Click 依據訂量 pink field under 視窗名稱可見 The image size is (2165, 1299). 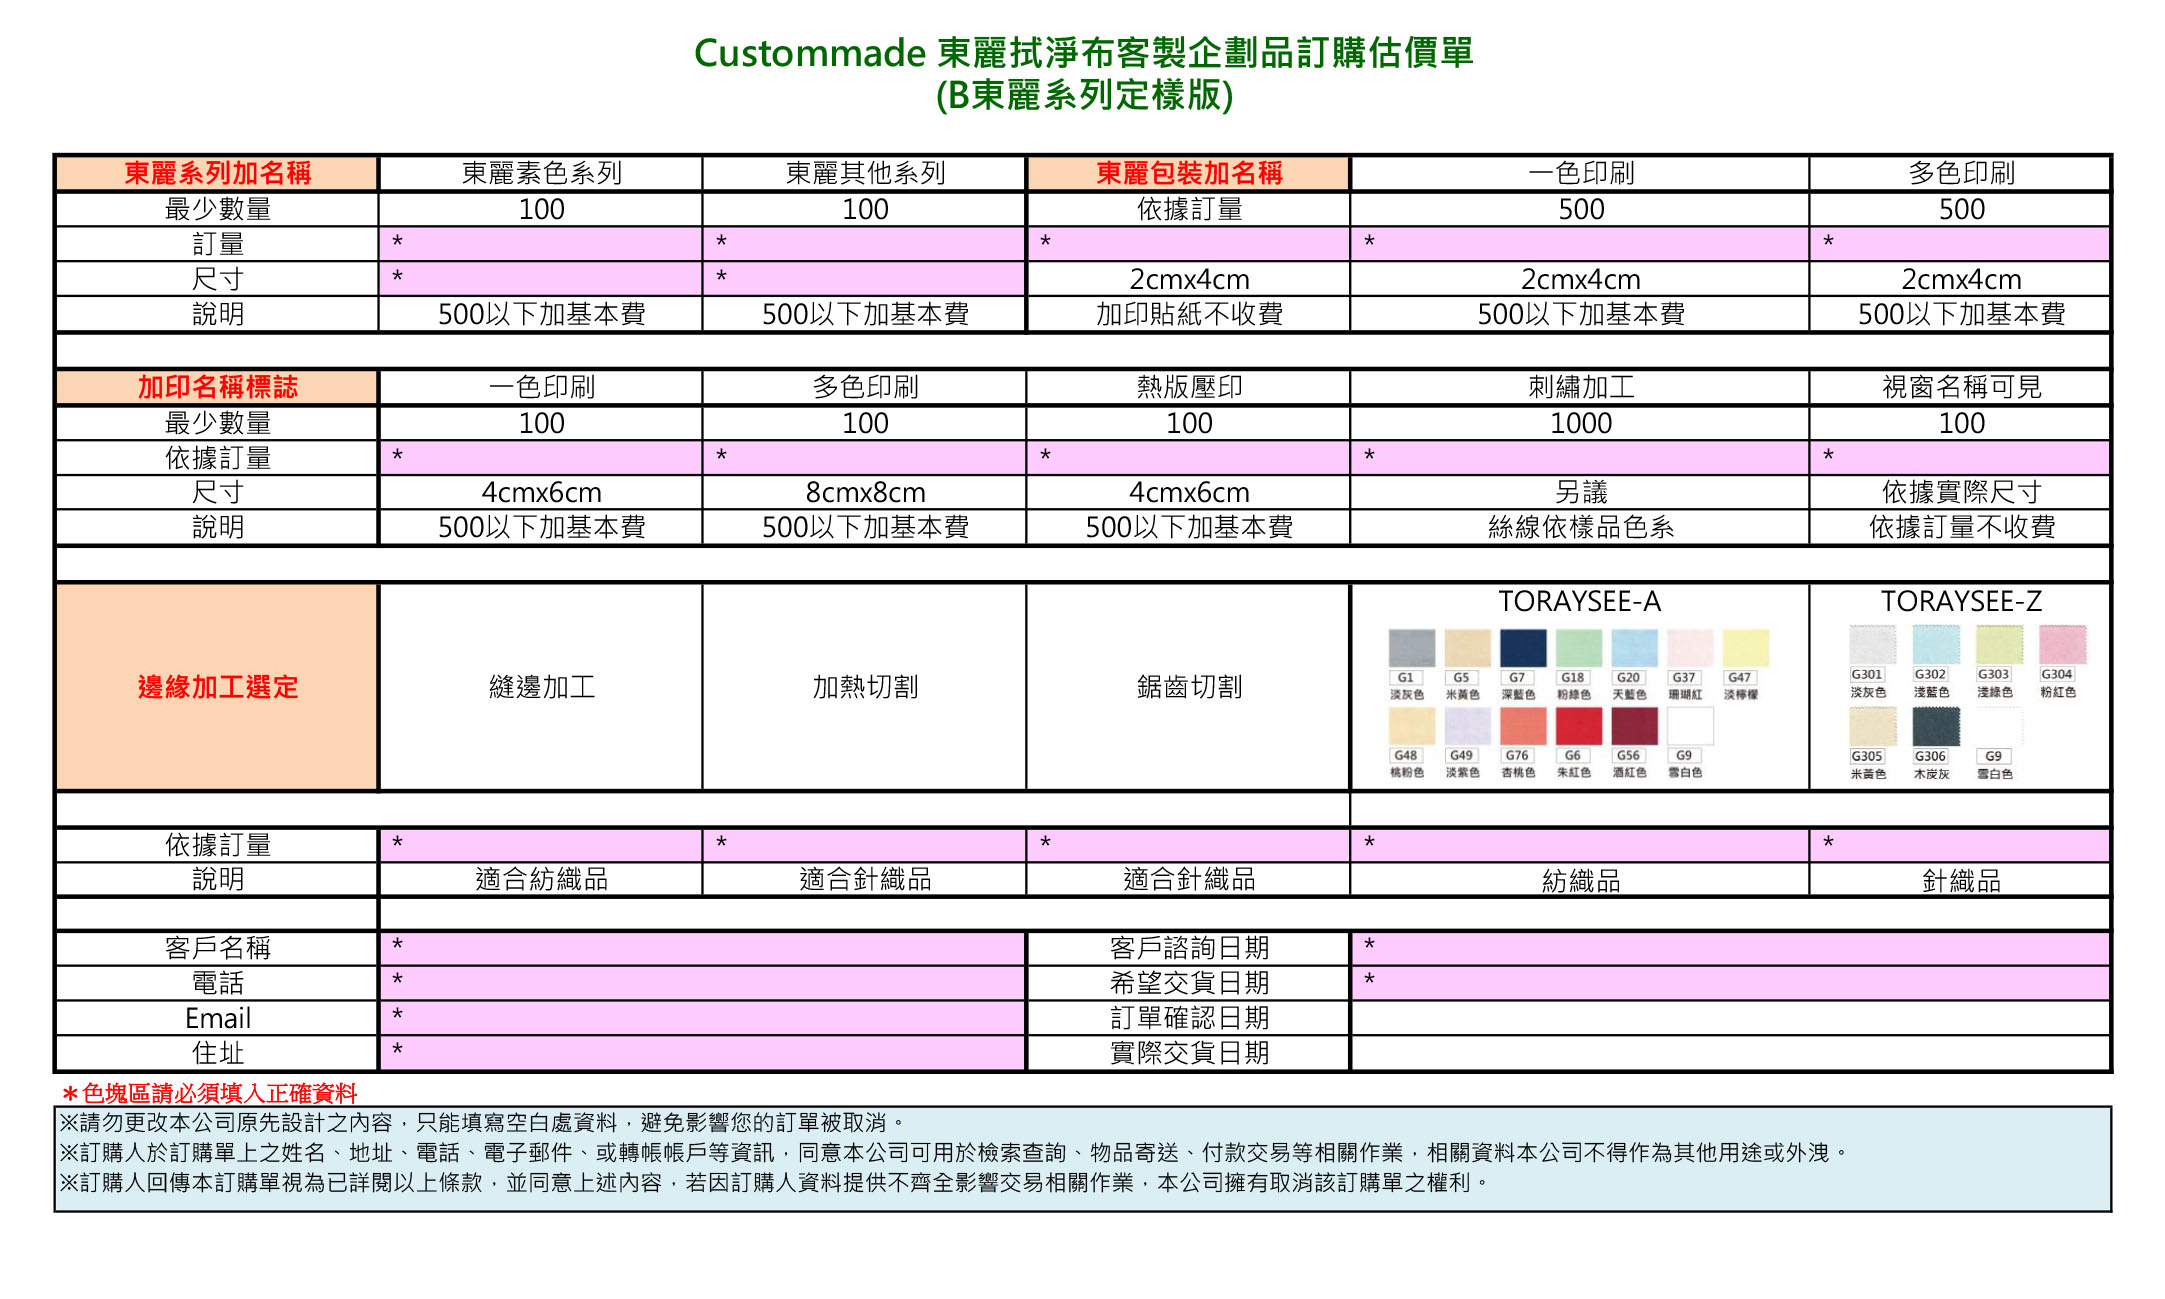[x=1961, y=458]
